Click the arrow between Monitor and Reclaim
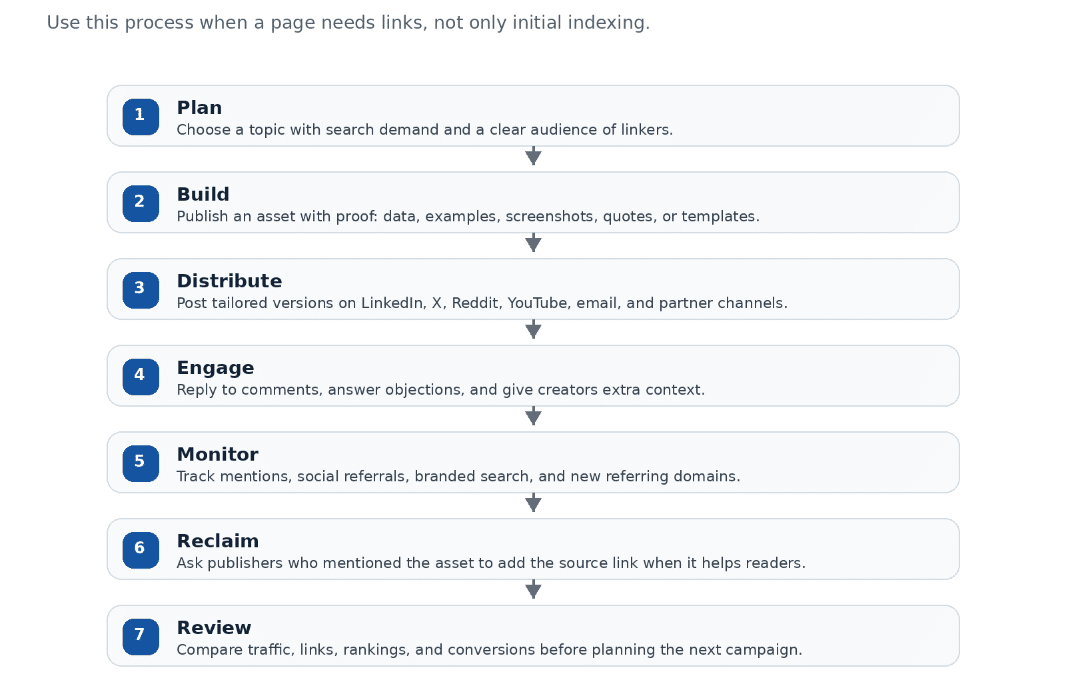Image resolution: width=1066 pixels, height=675 pixels. pos(534,502)
